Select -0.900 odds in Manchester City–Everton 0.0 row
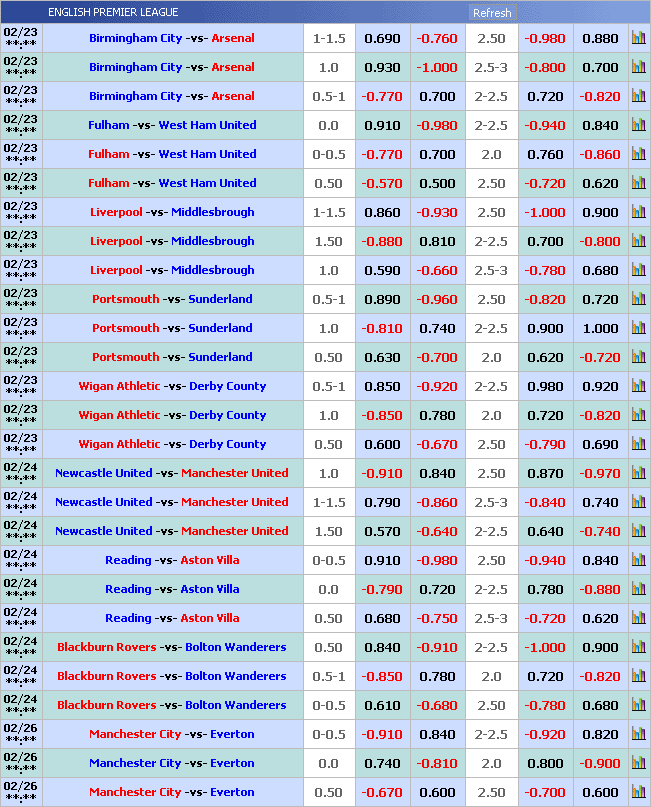Image resolution: width=651 pixels, height=807 pixels. pos(600,764)
